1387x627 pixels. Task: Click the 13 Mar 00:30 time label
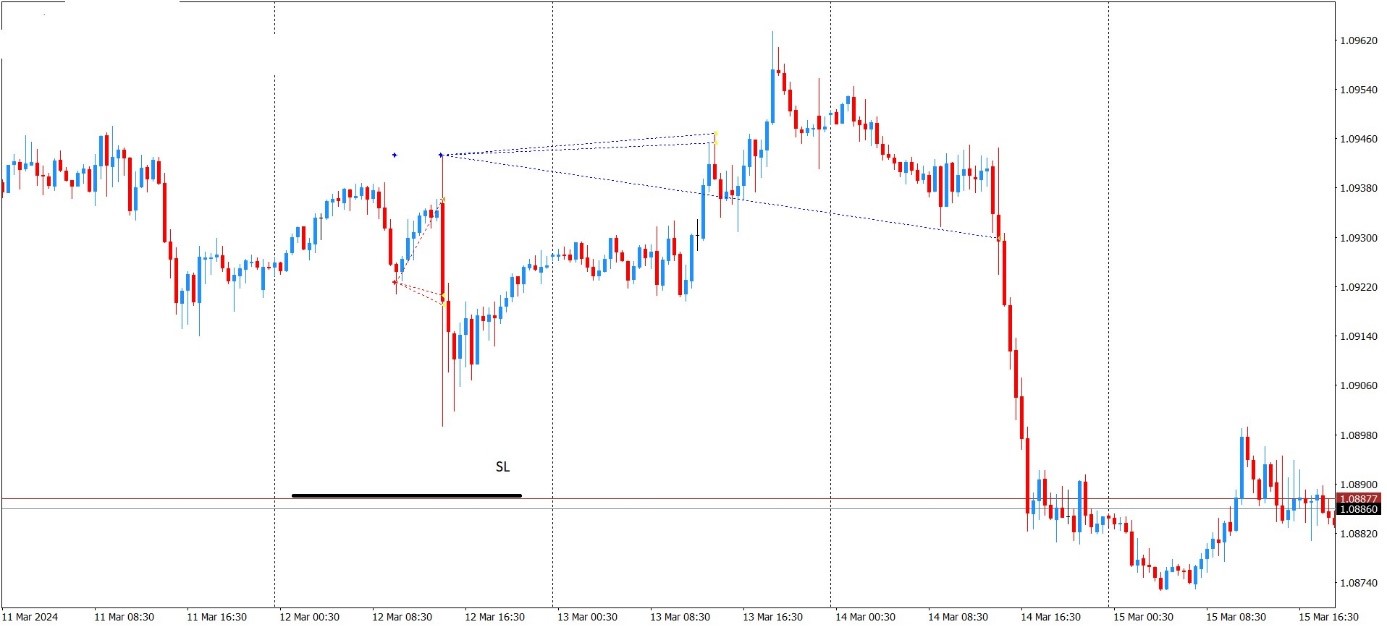(x=588, y=617)
